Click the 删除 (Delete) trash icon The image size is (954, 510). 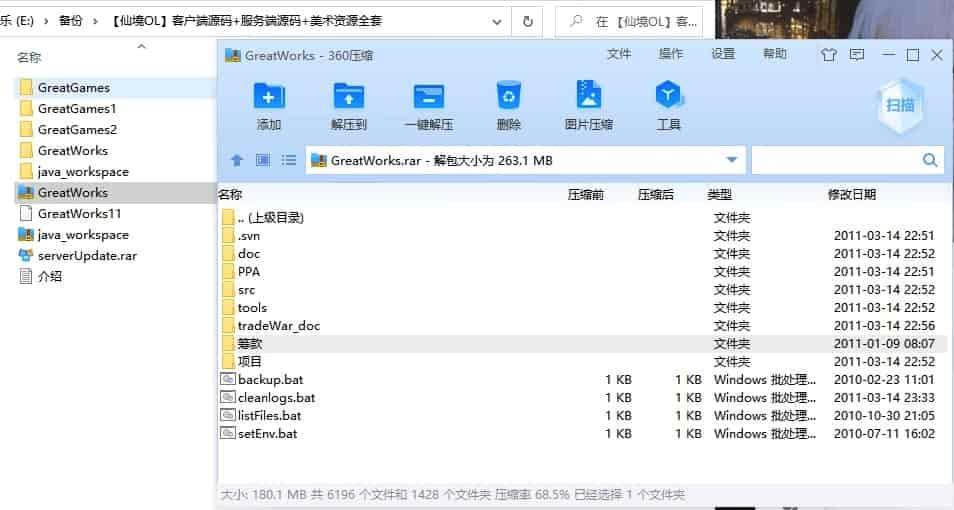coord(509,96)
